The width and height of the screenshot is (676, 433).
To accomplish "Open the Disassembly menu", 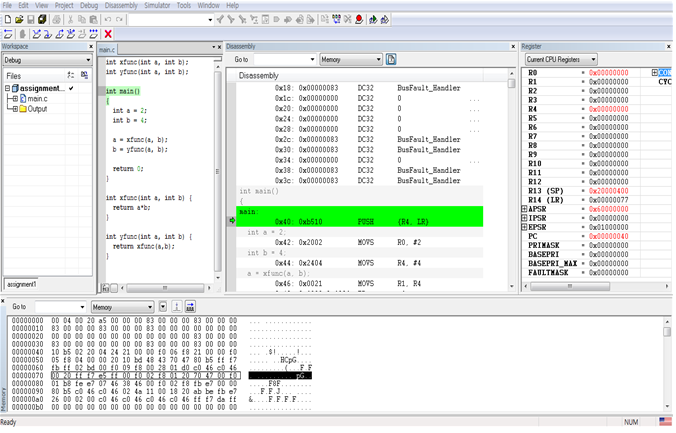I will coord(121,6).
